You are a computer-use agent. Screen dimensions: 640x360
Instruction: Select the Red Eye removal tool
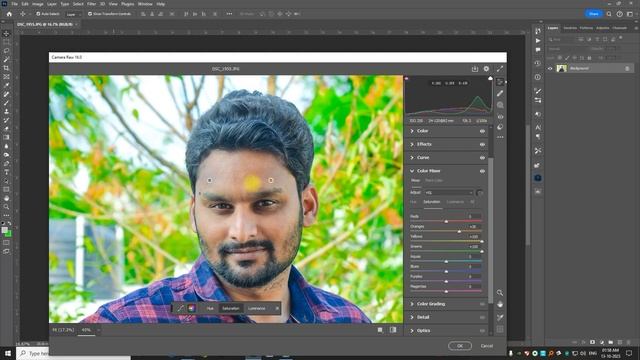[500, 117]
